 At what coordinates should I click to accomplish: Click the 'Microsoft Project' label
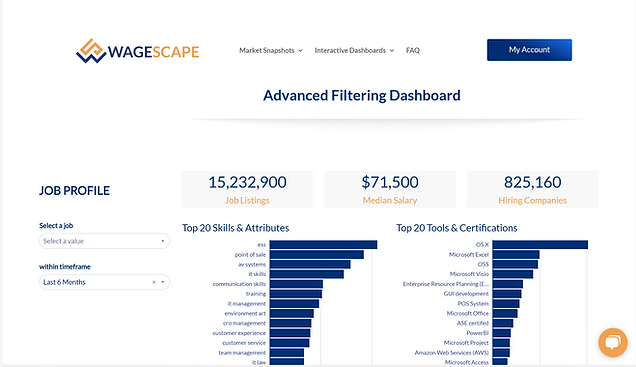tap(466, 343)
